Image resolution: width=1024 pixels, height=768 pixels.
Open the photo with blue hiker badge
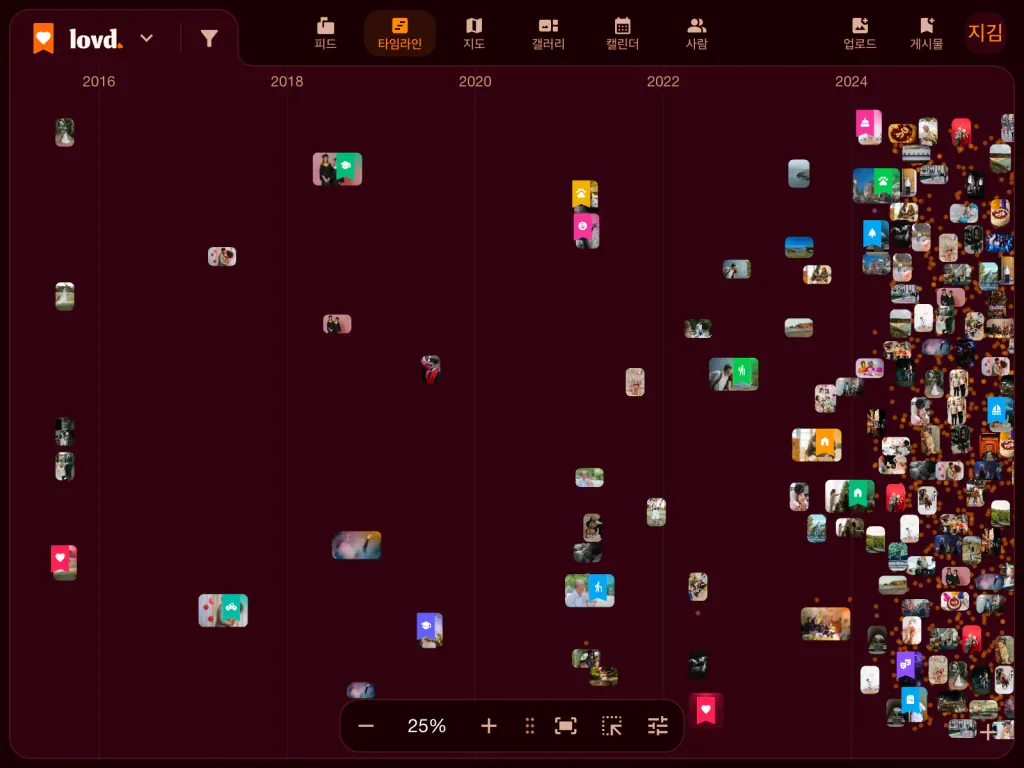pyautogui.click(x=589, y=590)
